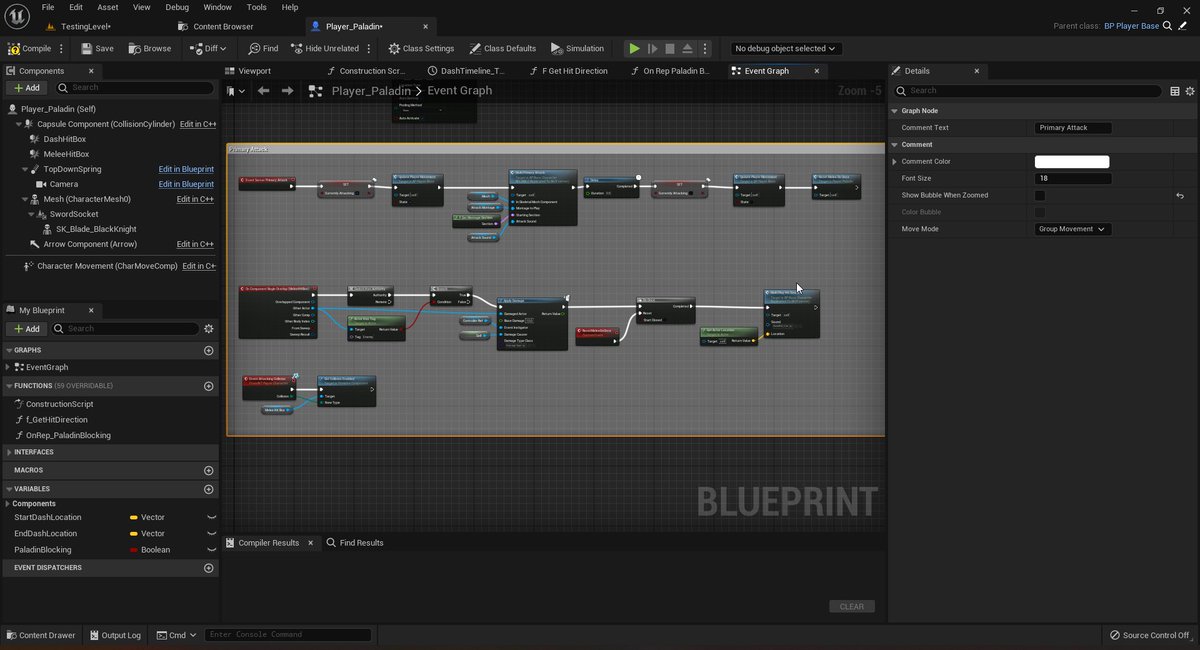The width and height of the screenshot is (1200, 650).
Task: Click Edit in C++ for Arrow Component
Action: (x=195, y=244)
